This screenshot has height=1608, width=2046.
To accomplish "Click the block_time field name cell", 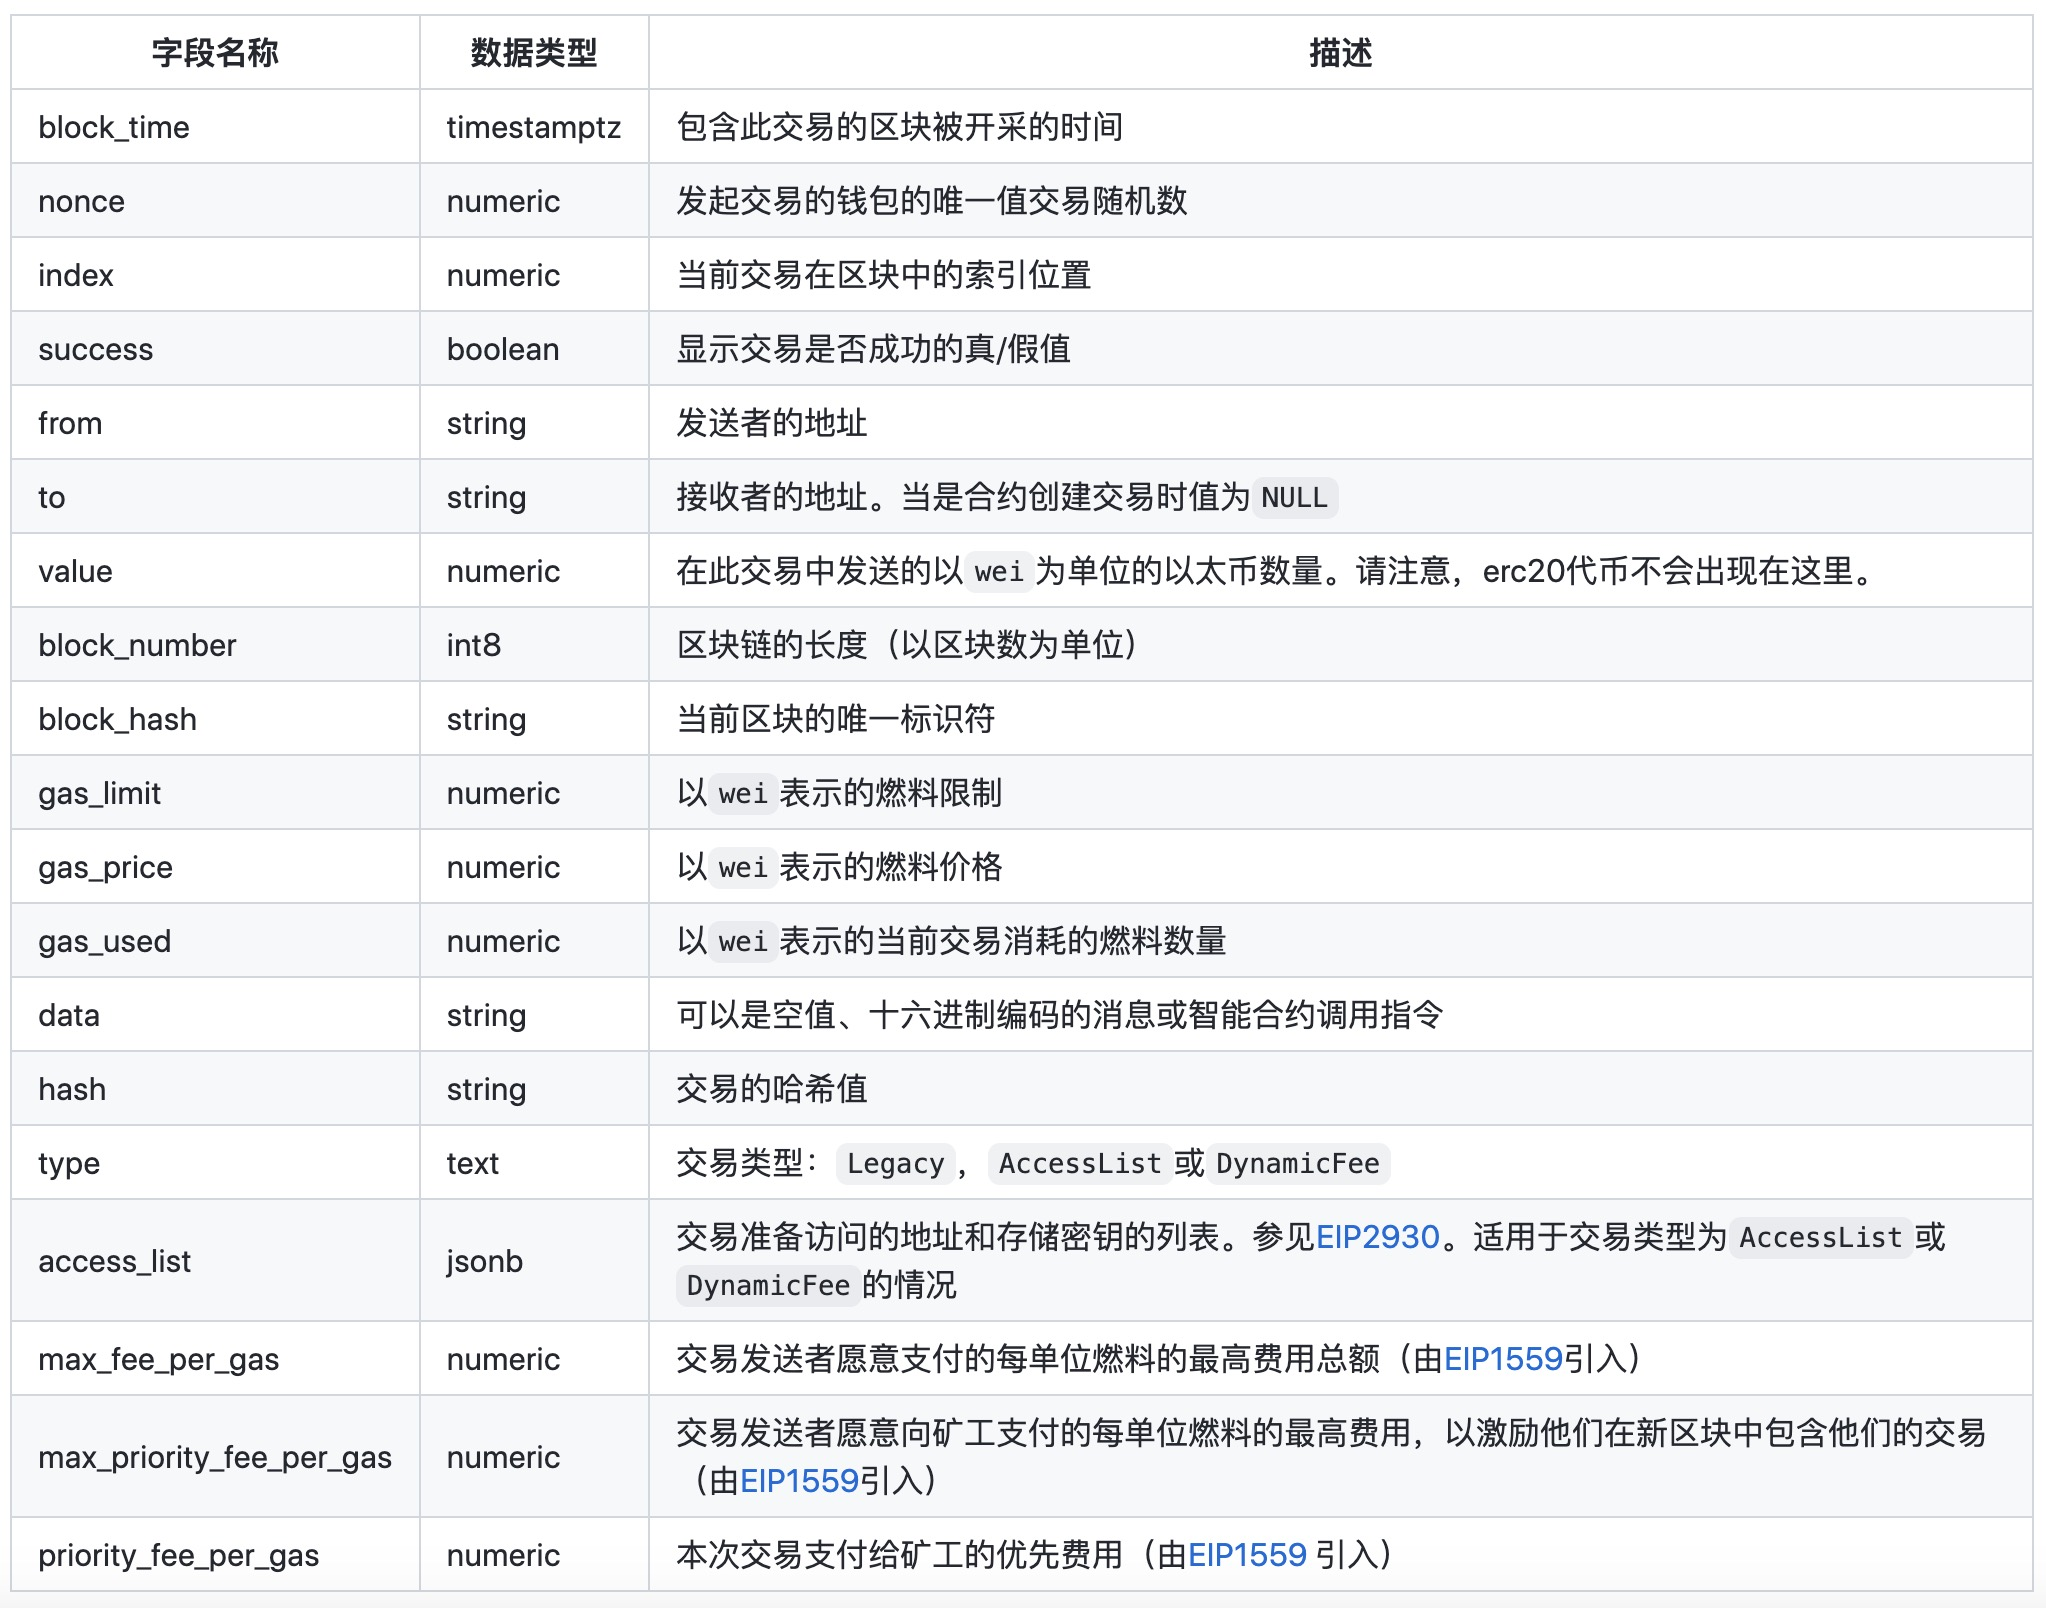I will coord(114,127).
